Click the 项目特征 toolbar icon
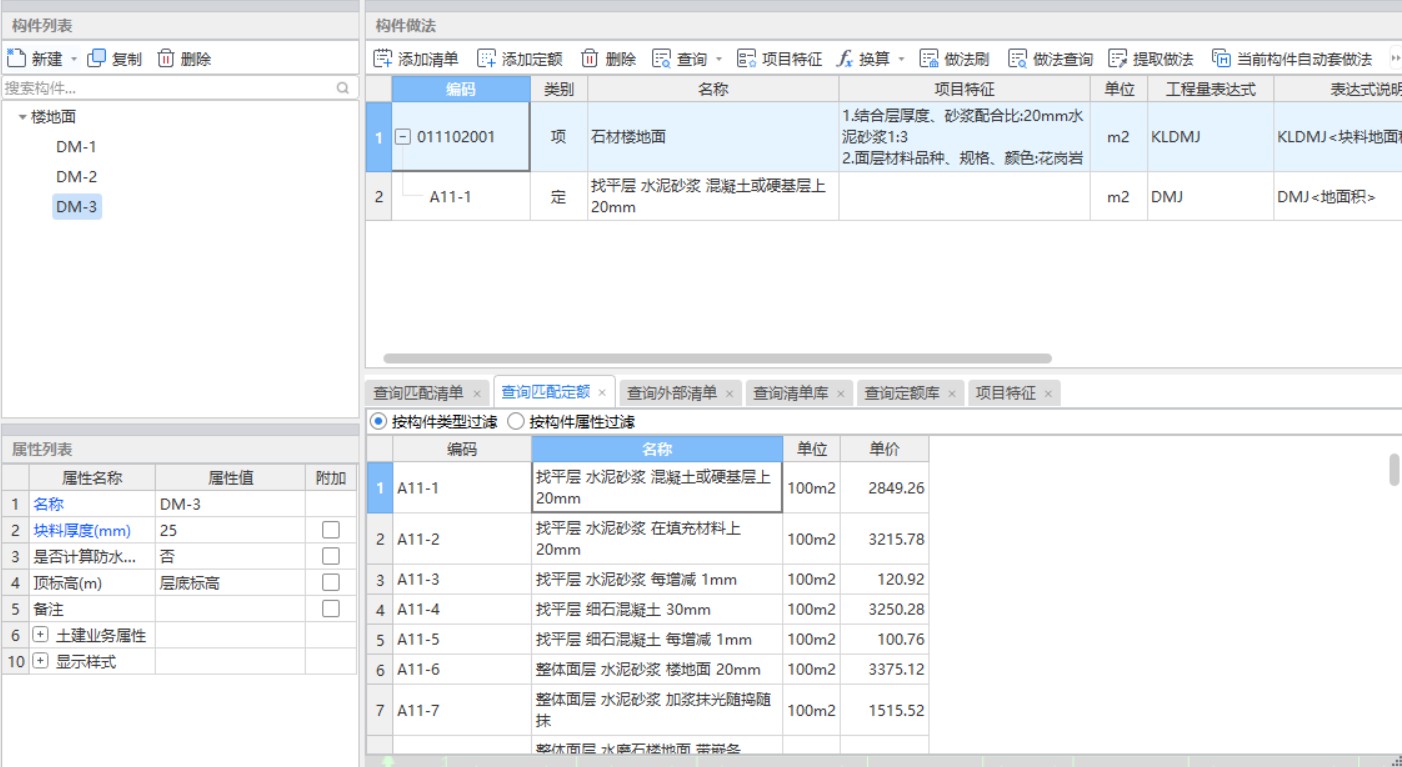Screen dimensions: 1402x767 click(x=746, y=59)
